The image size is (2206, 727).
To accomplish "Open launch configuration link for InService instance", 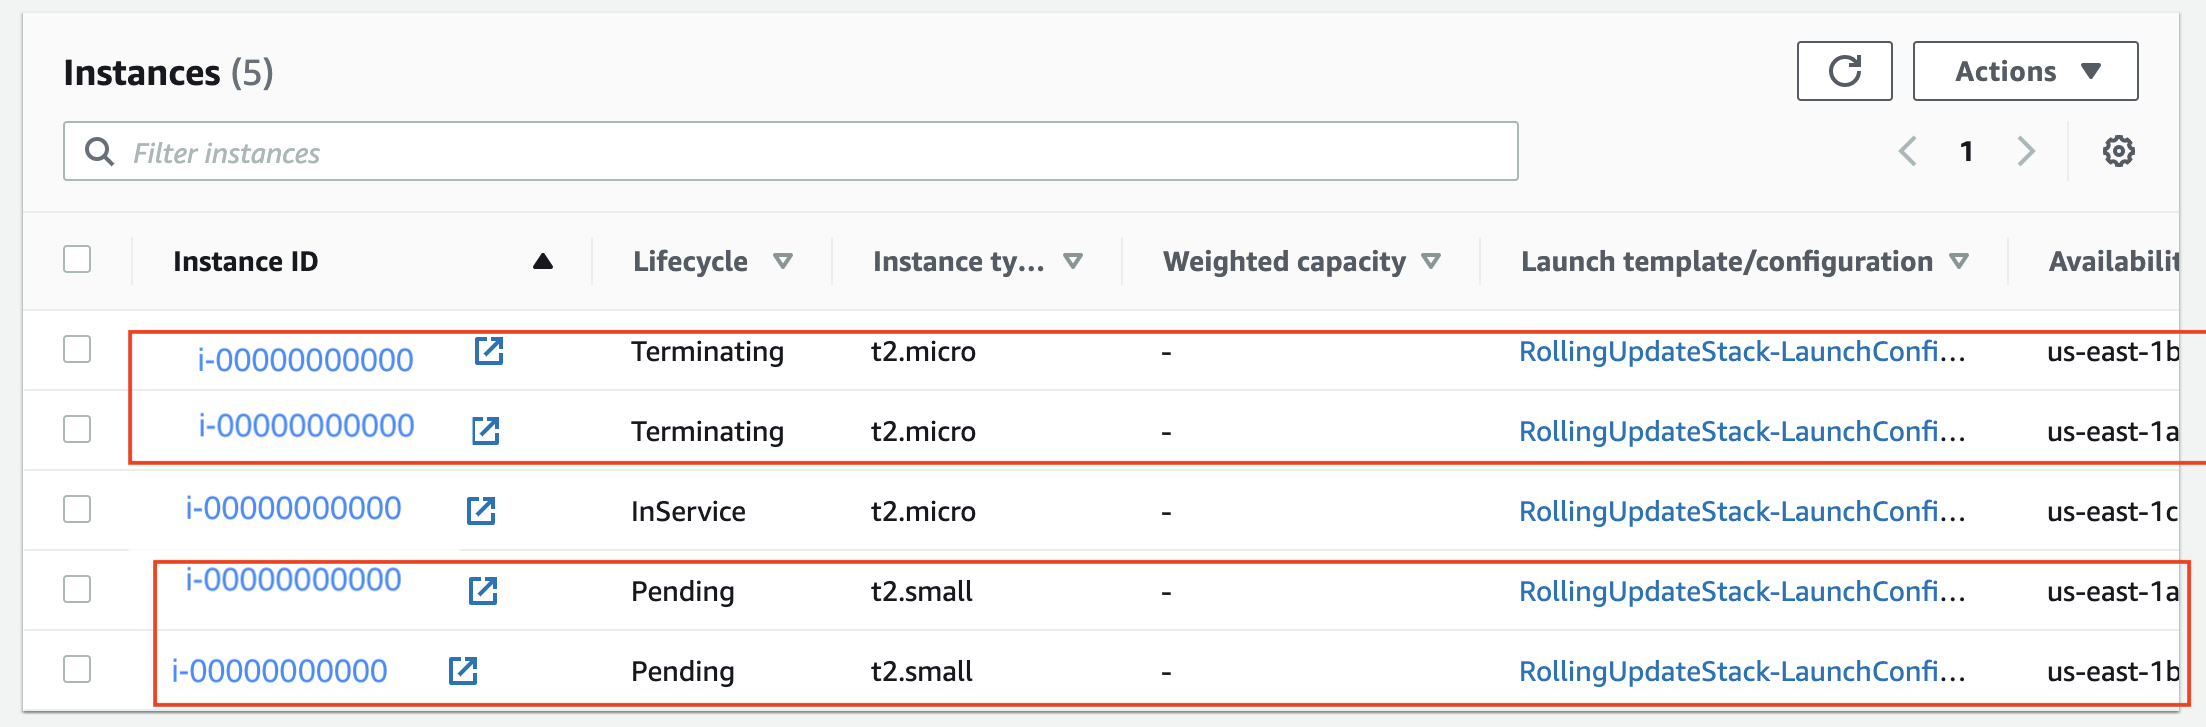I will coord(1742,511).
